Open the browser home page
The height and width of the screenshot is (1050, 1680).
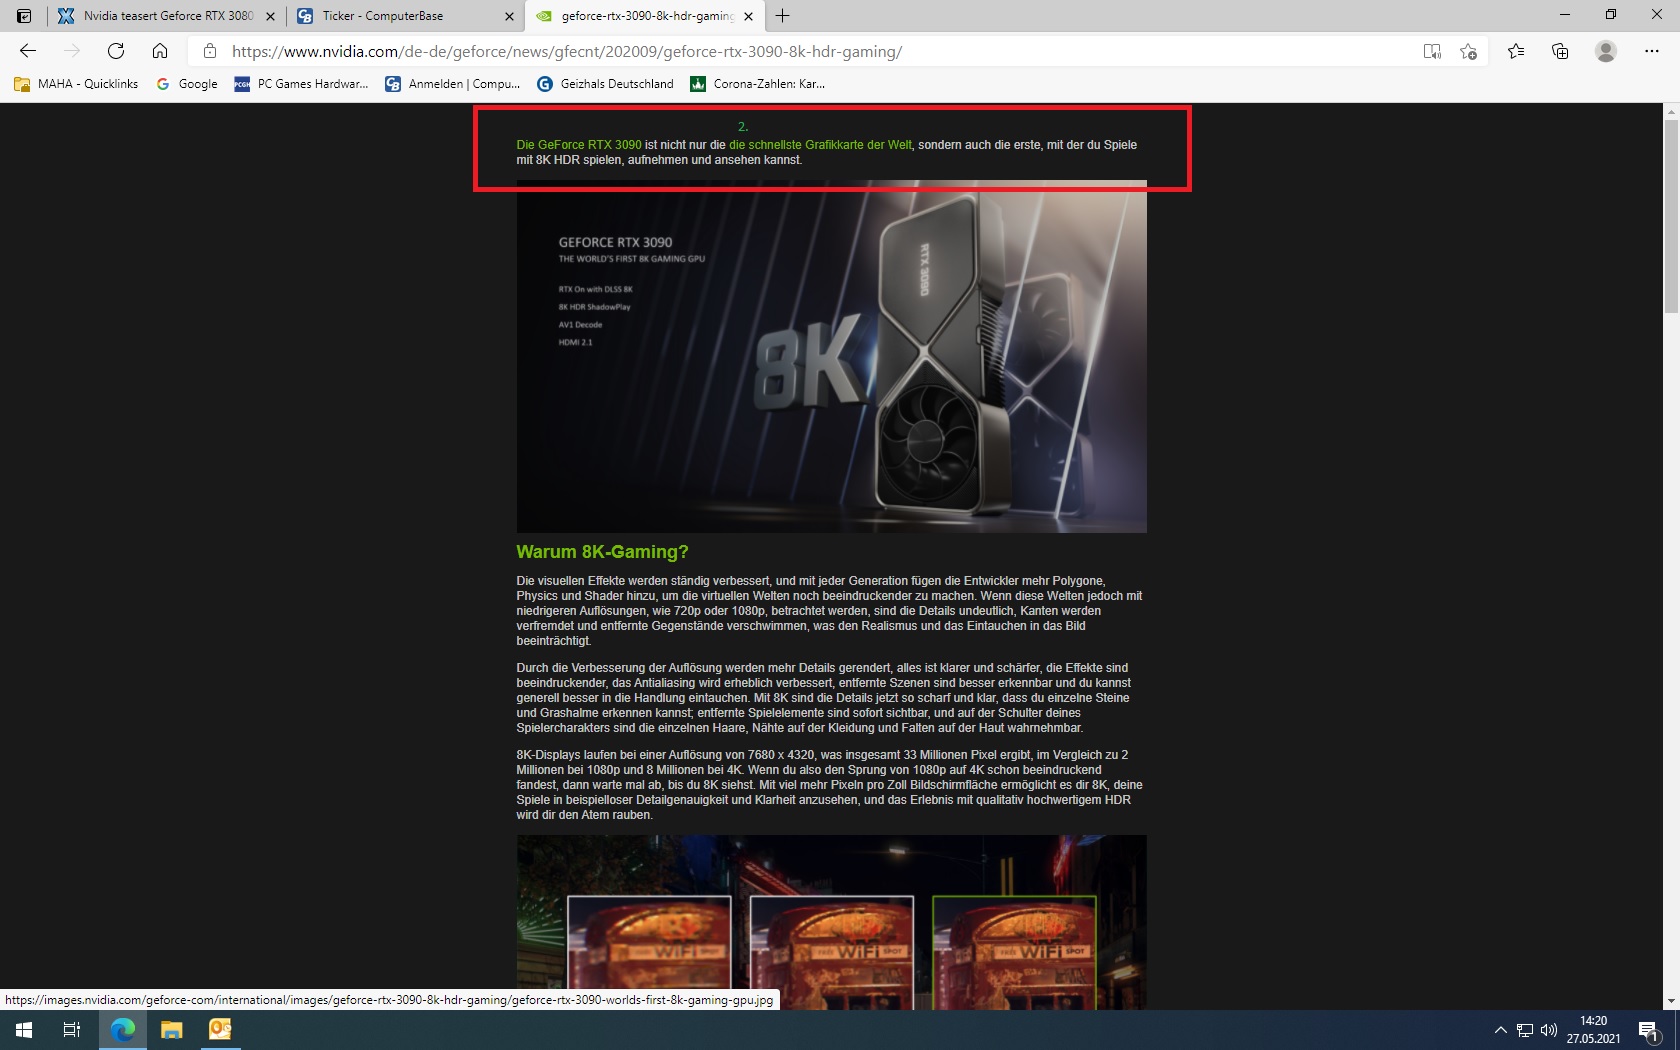[x=160, y=51]
